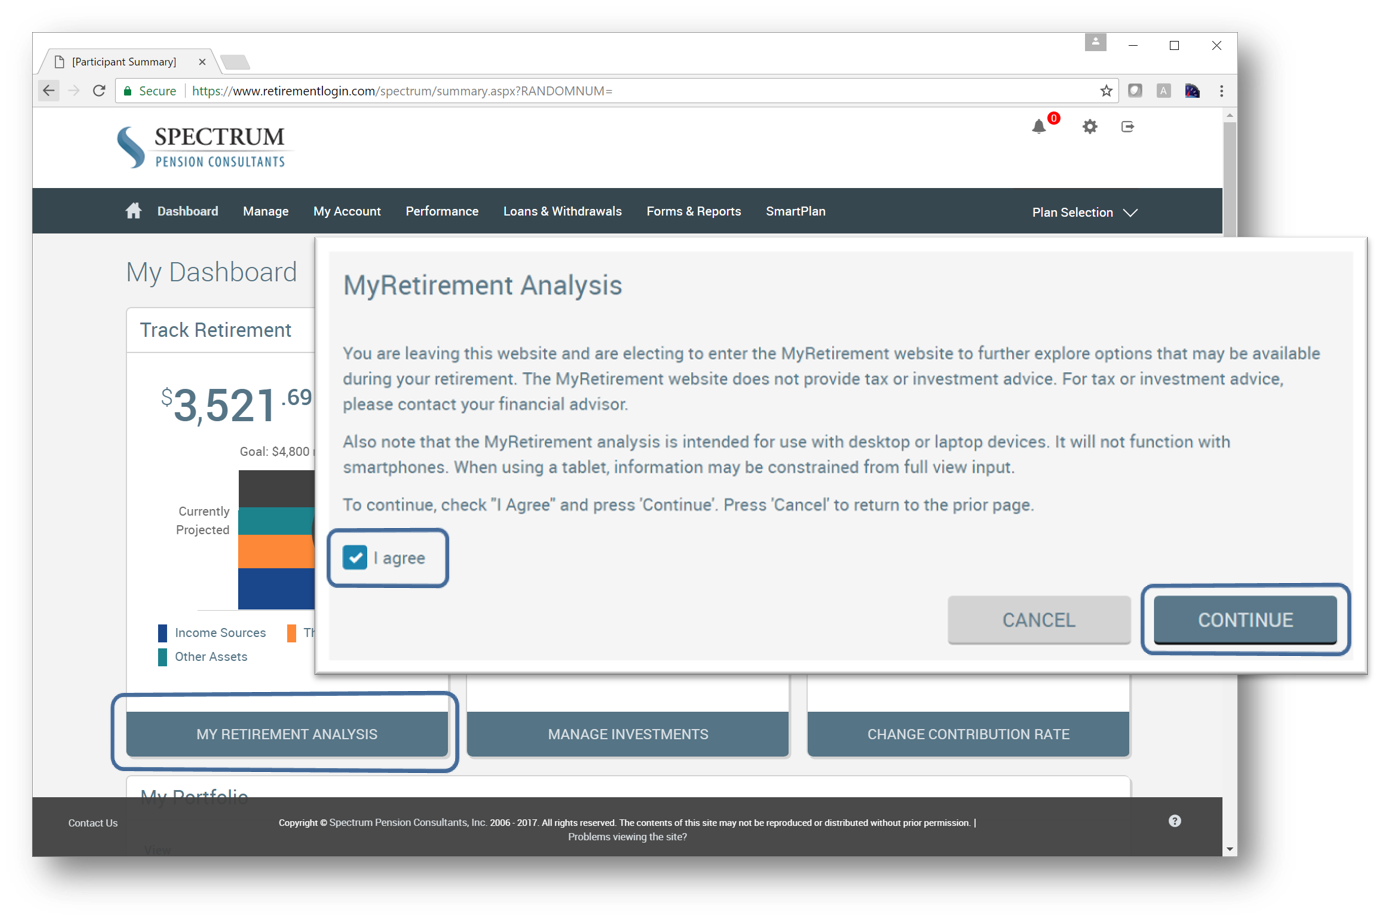
Task: Uncheck the I agree checkbox
Action: [x=355, y=557]
